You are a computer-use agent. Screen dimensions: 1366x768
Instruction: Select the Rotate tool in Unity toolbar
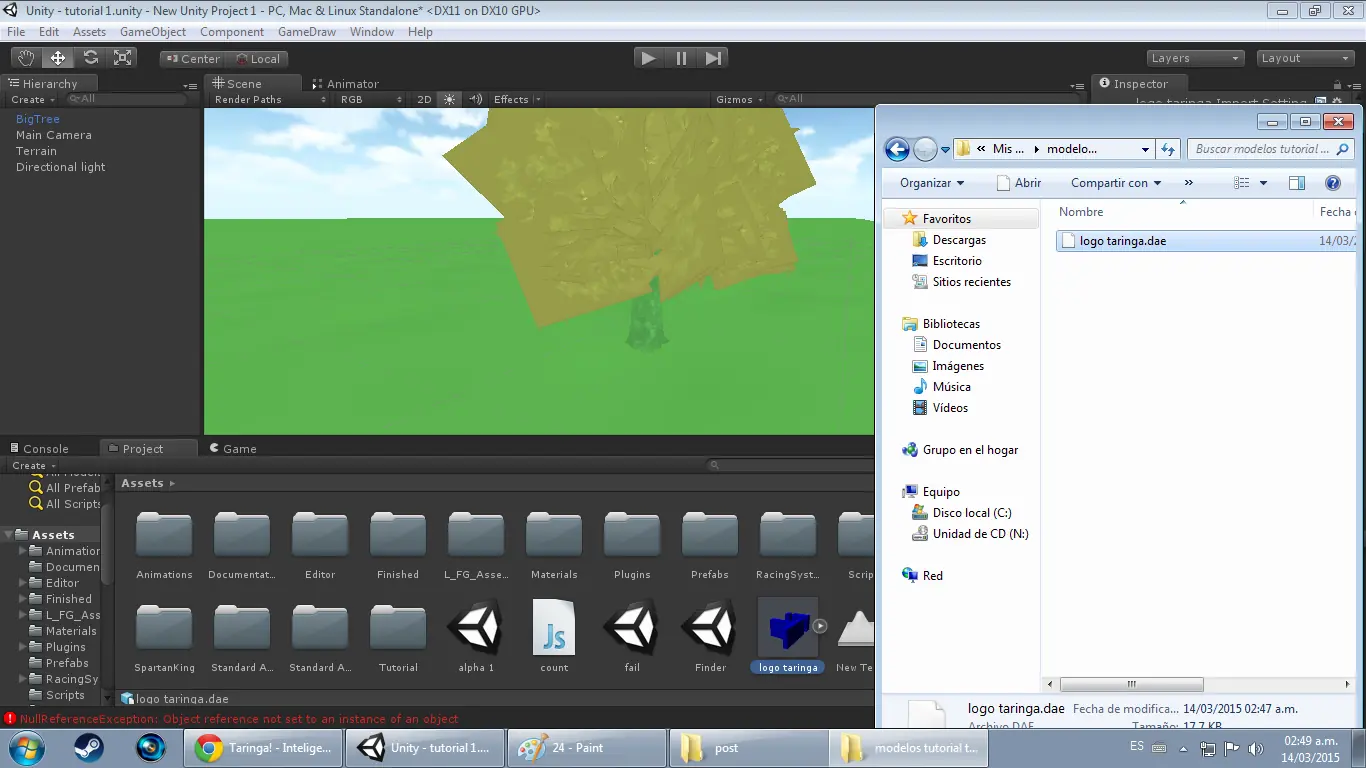[90, 58]
